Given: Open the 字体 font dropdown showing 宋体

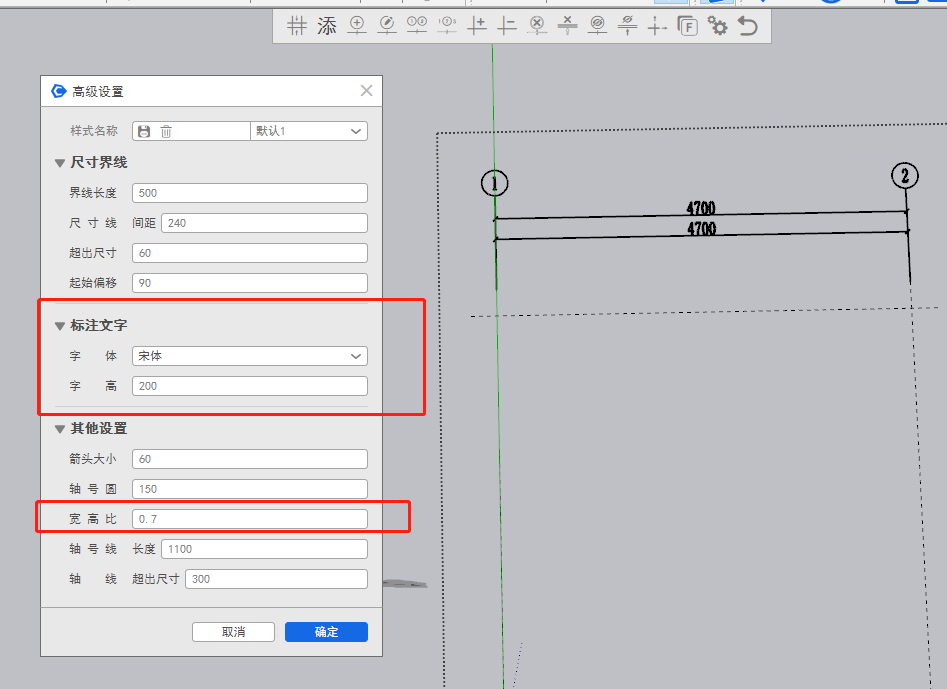Looking at the screenshot, I should pos(249,356).
